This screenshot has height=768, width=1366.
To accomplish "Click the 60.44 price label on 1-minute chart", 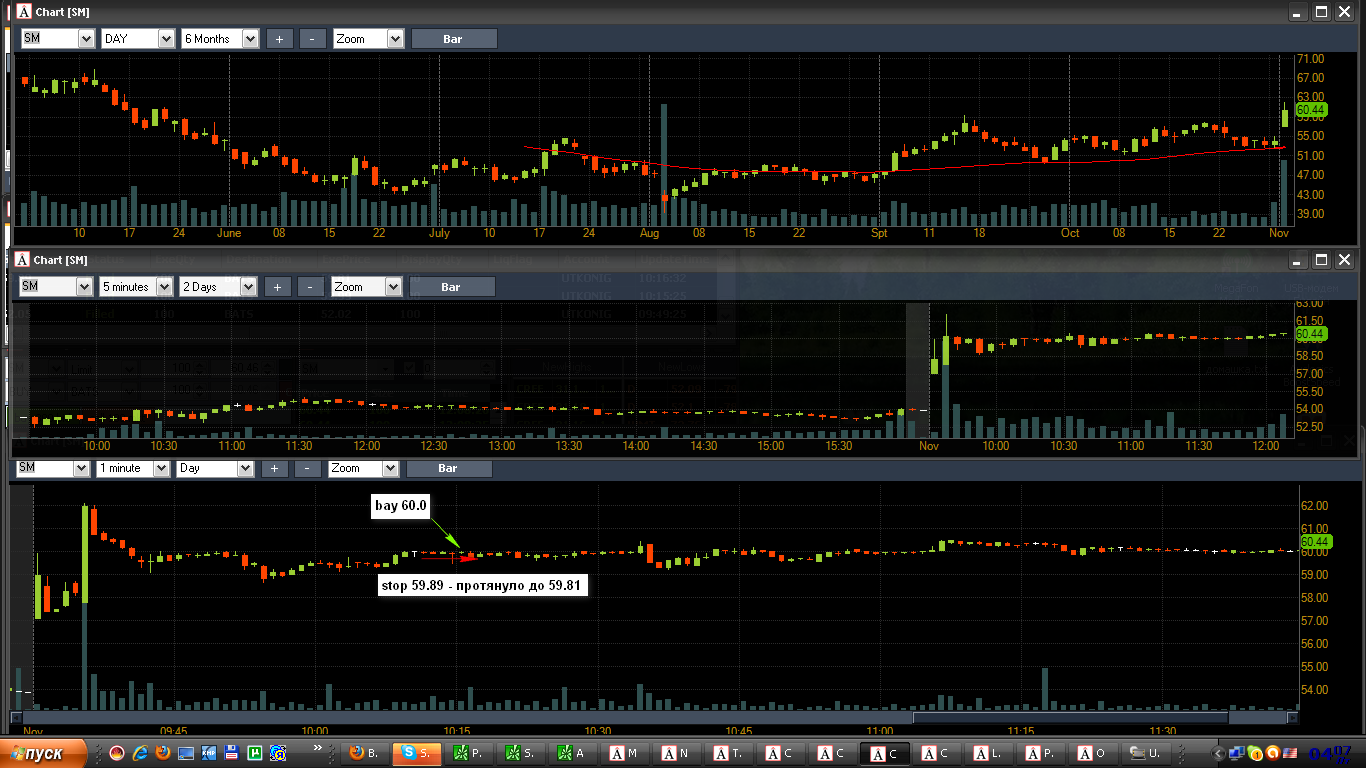I will tap(1315, 543).
